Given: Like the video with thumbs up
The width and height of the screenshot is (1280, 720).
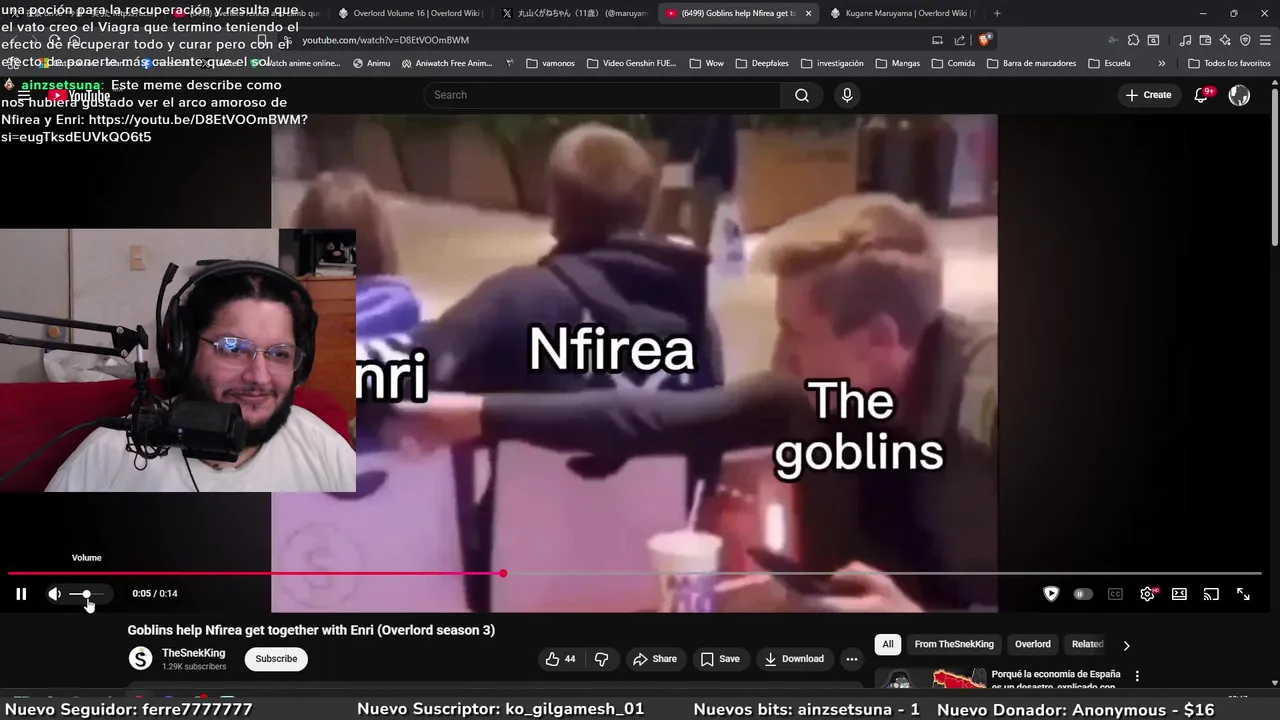Looking at the screenshot, I should [559, 659].
